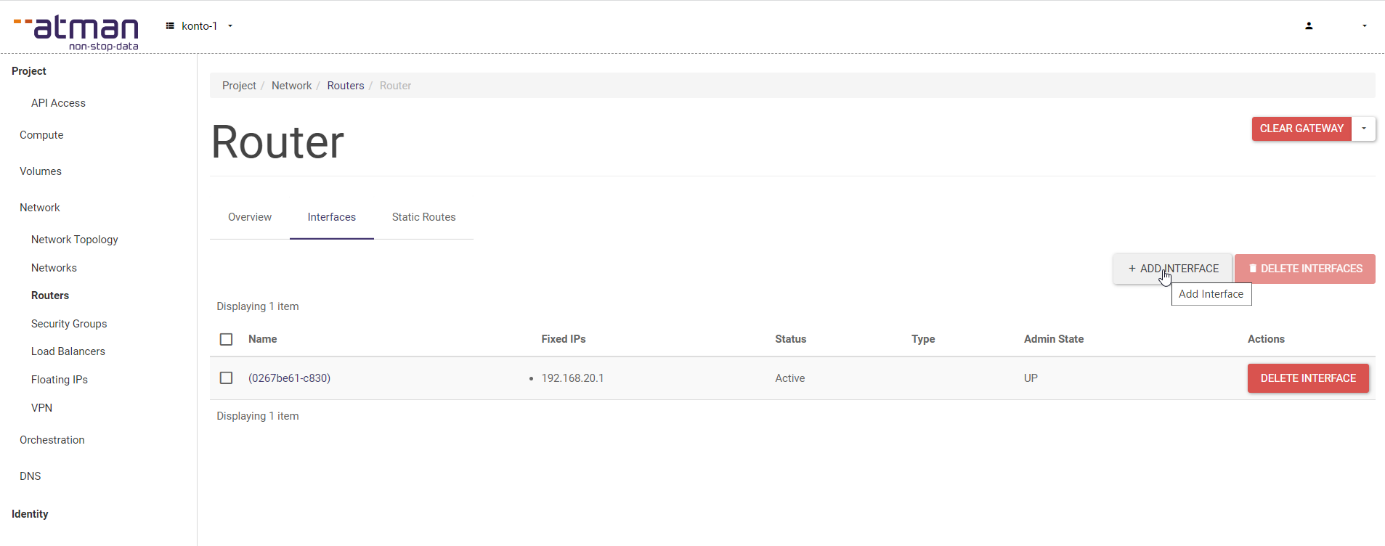1385x546 pixels.
Task: Expand the Compute sidebar section
Action: tap(41, 135)
